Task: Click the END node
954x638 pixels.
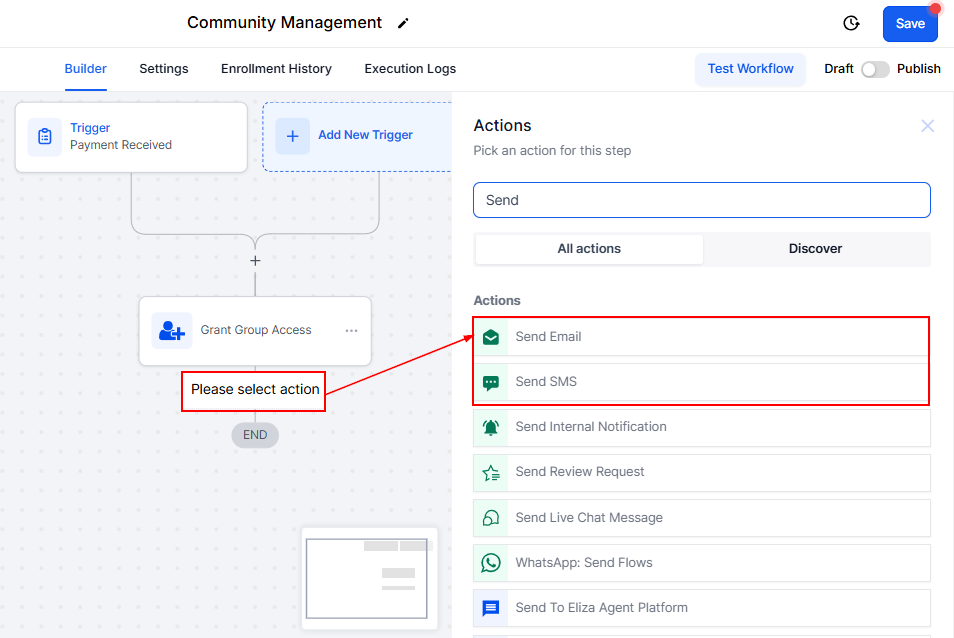Action: 255,435
